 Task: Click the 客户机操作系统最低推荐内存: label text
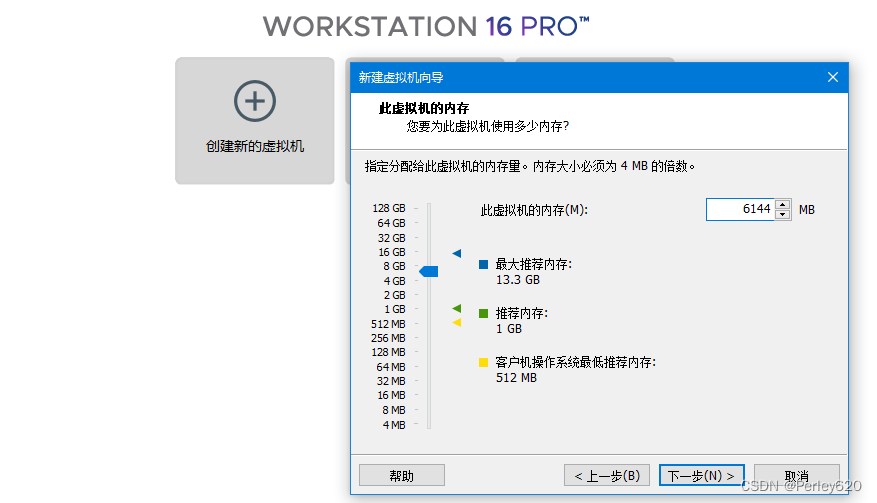pyautogui.click(x=576, y=363)
